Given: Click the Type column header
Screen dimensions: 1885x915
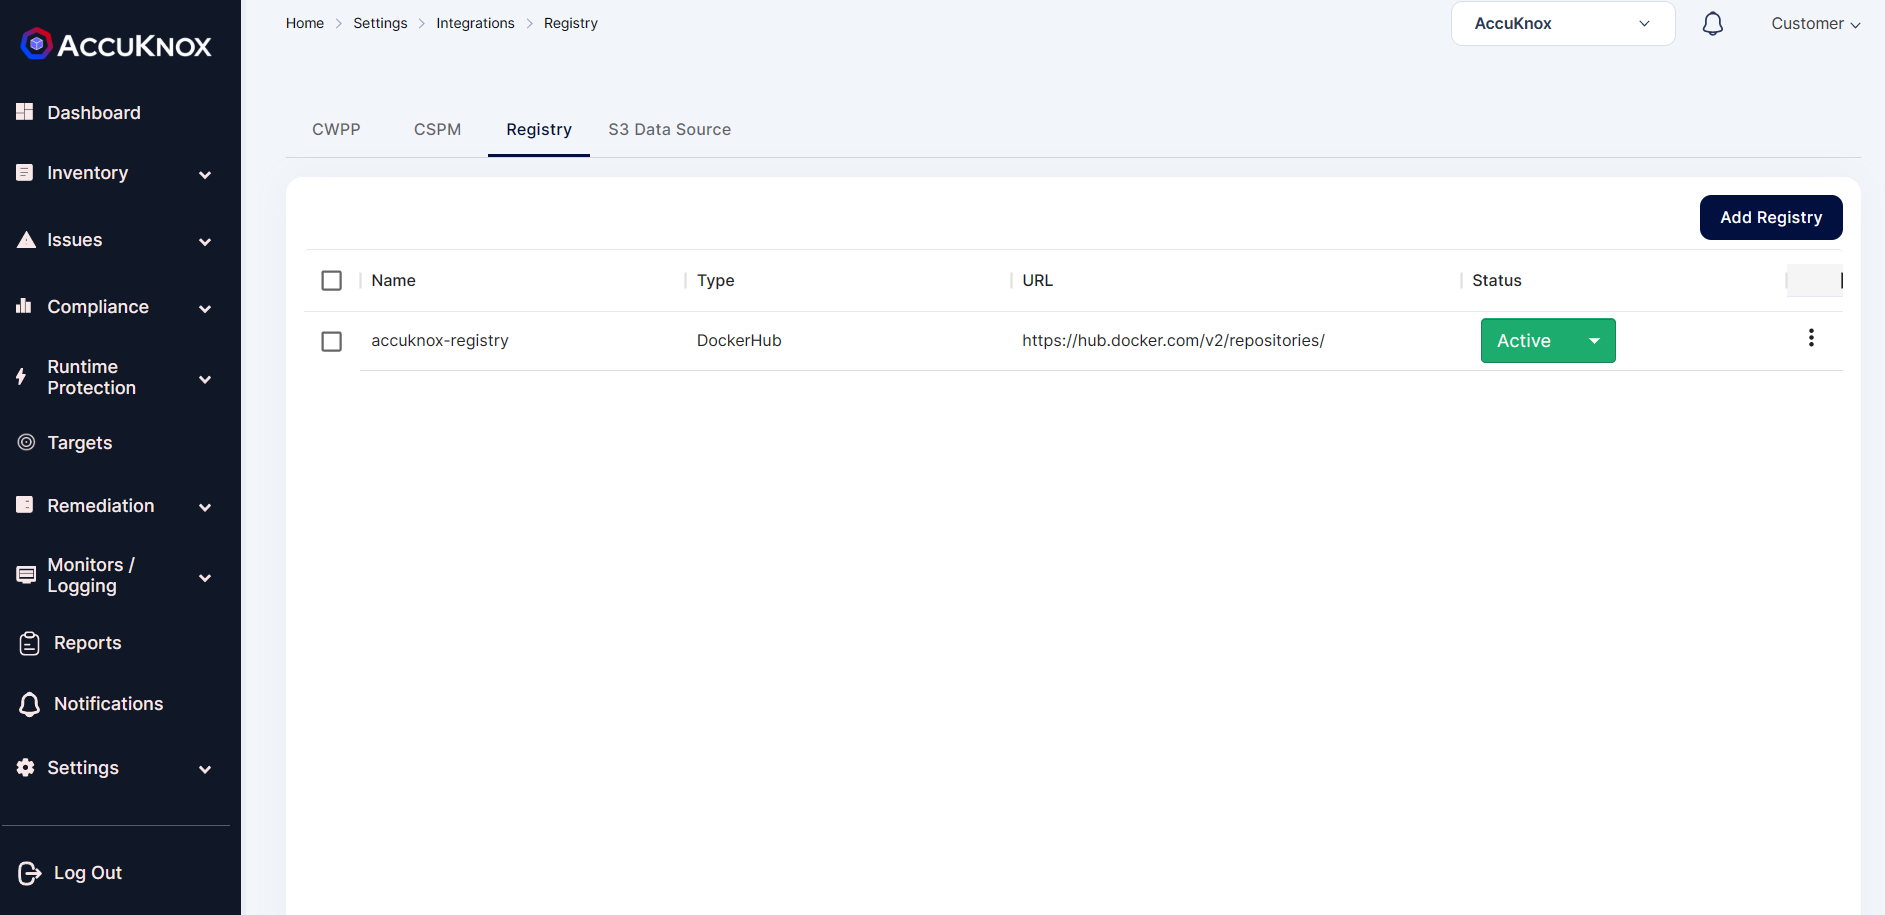Looking at the screenshot, I should [716, 281].
